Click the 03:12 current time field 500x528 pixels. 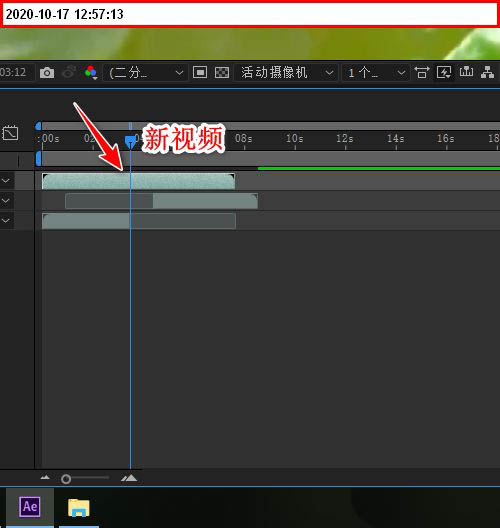16,72
